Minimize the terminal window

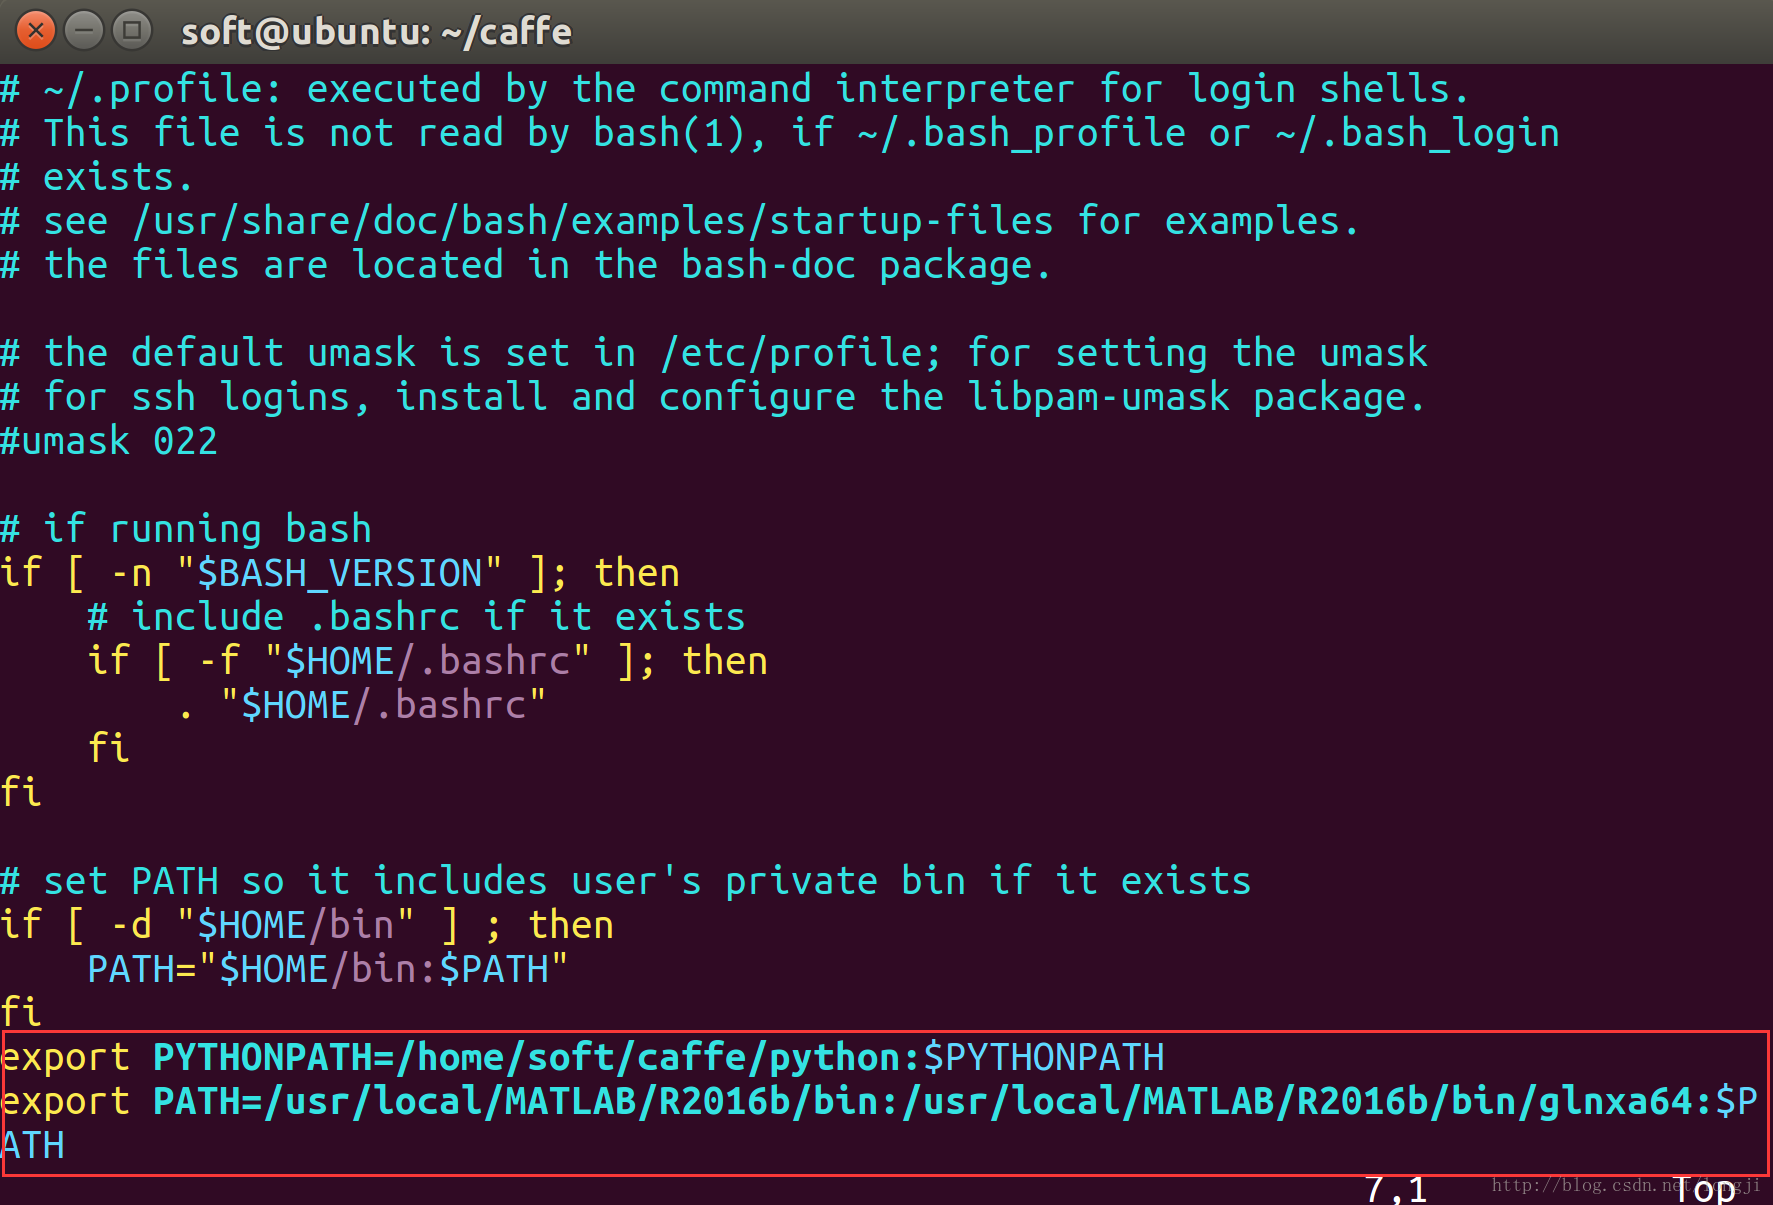point(84,31)
